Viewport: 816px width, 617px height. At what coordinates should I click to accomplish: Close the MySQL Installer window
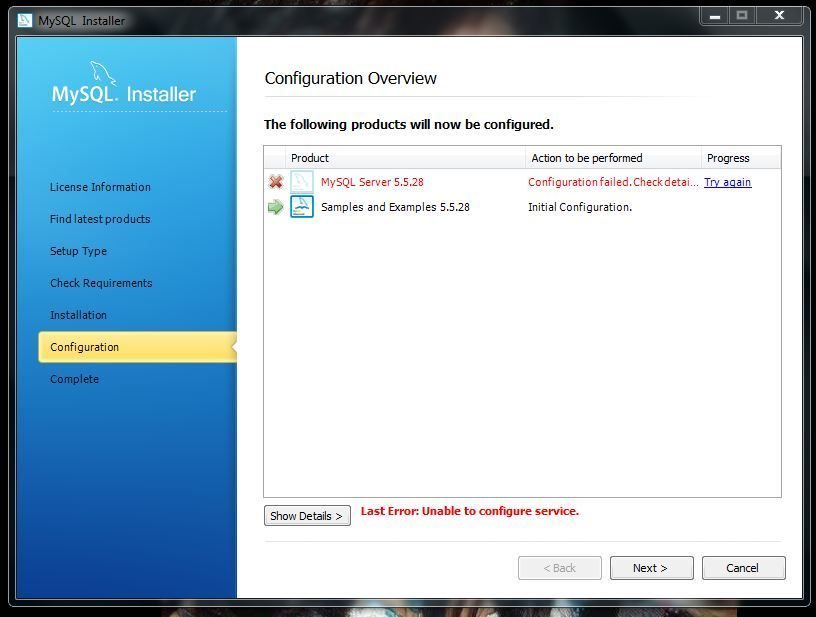click(779, 16)
